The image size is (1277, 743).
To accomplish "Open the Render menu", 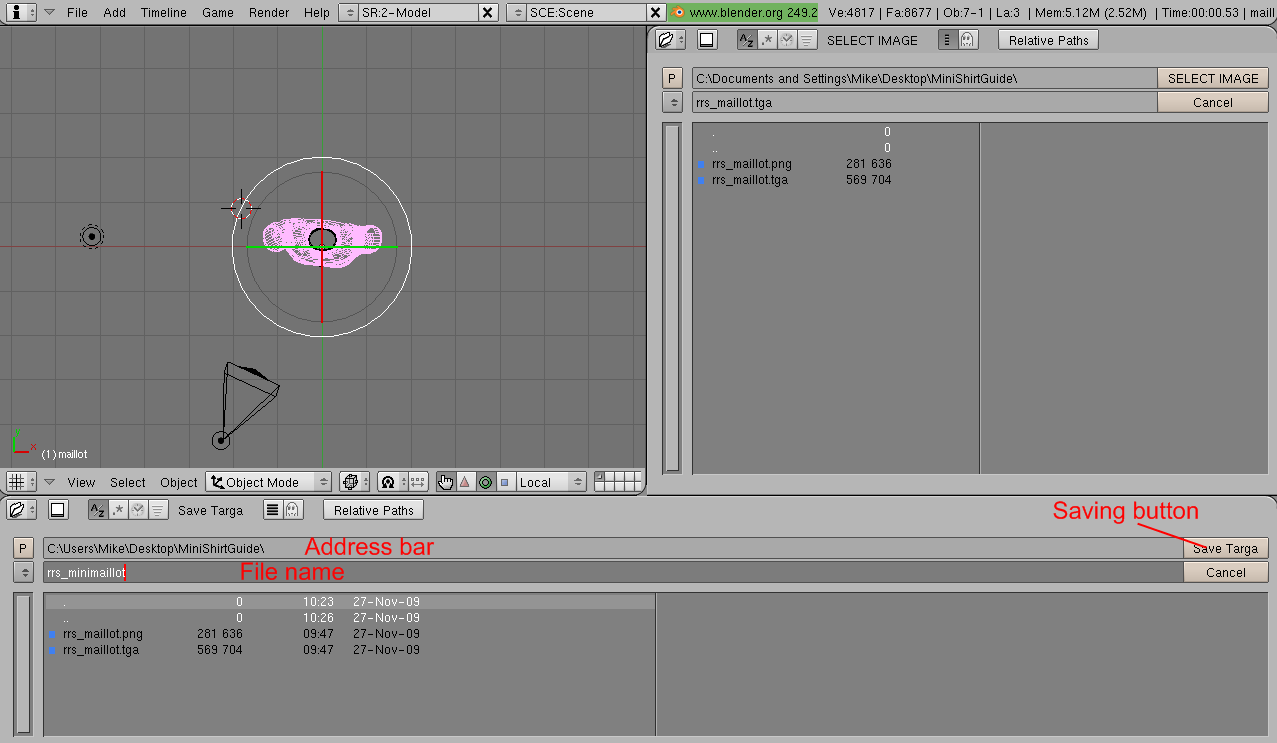I will coord(269,12).
